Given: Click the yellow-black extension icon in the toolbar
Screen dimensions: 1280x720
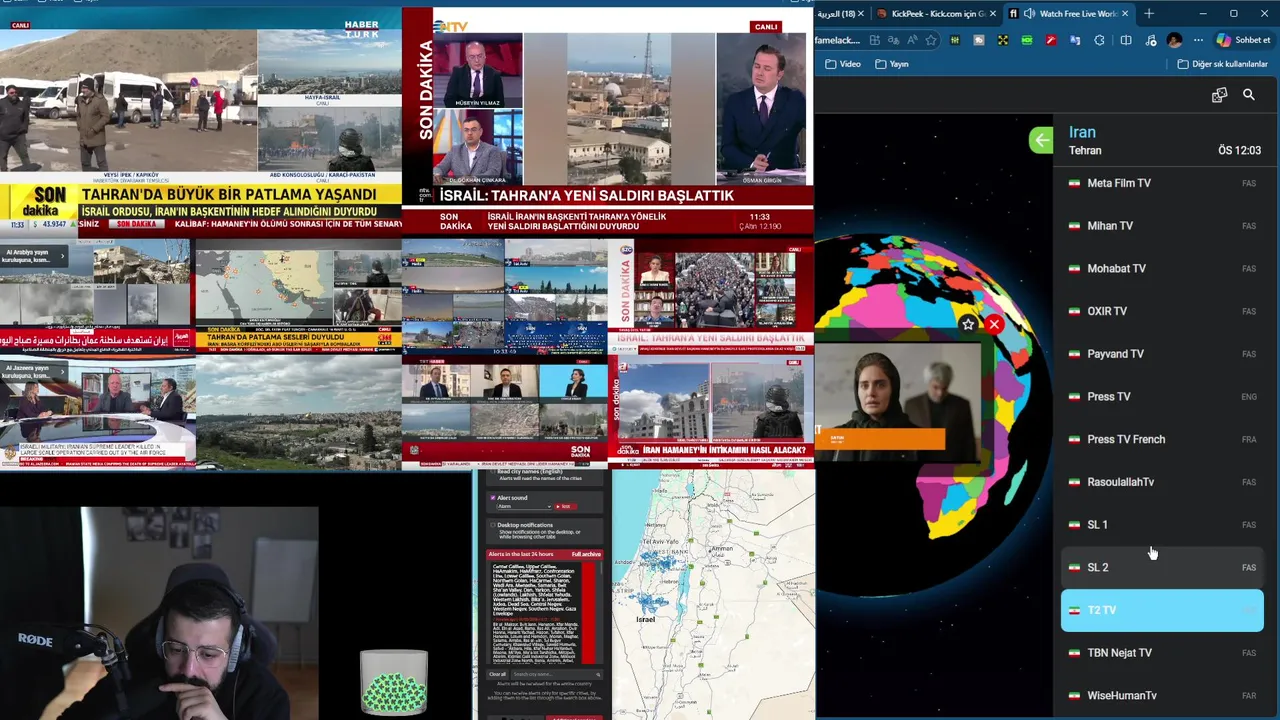Looking at the screenshot, I should tap(1003, 40).
